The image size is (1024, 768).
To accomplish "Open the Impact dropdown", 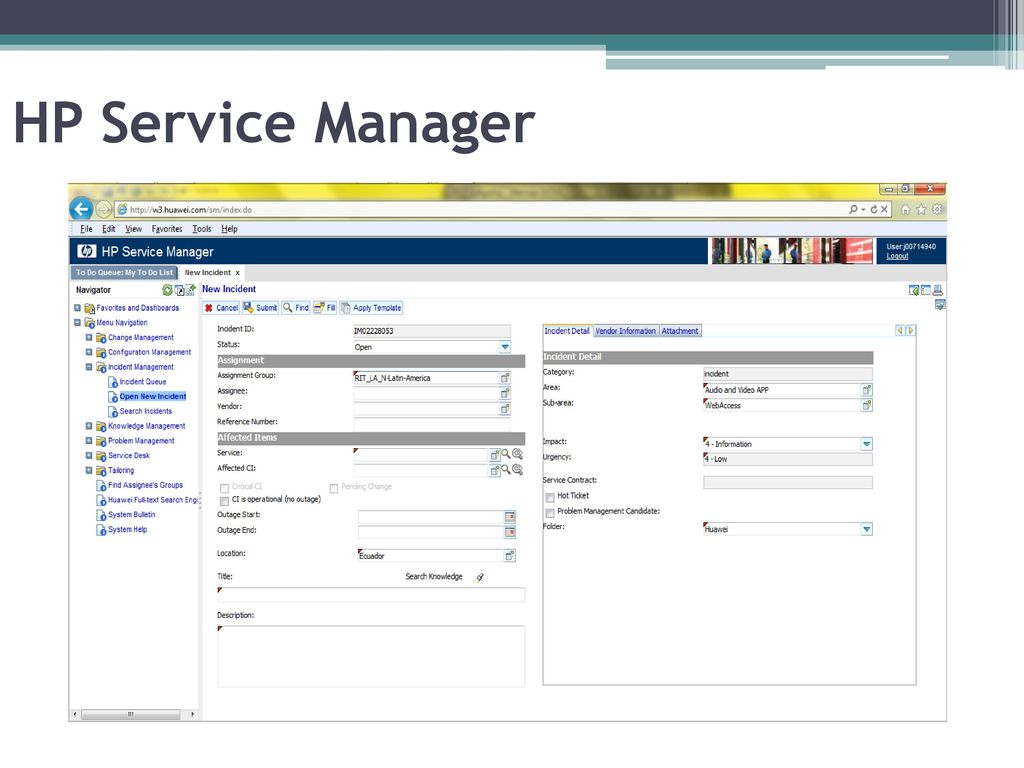I will 867,444.
